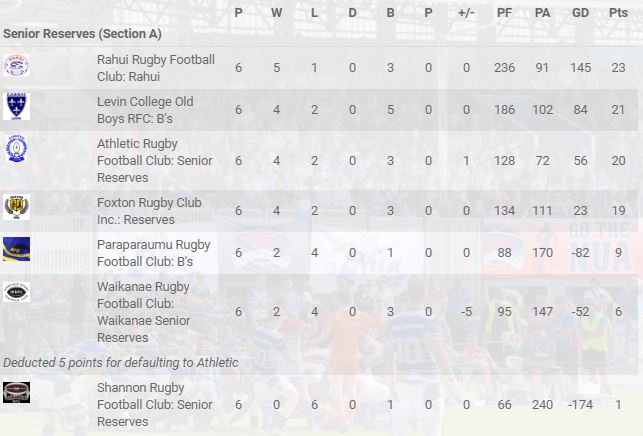Screen dimensions: 643x436
Task: Open Foxton Rugby Club Inc. Reserves
Action: pos(149,211)
